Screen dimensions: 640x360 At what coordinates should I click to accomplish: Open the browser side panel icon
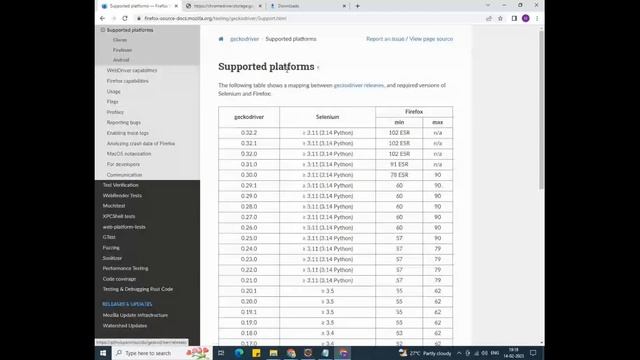coord(514,18)
